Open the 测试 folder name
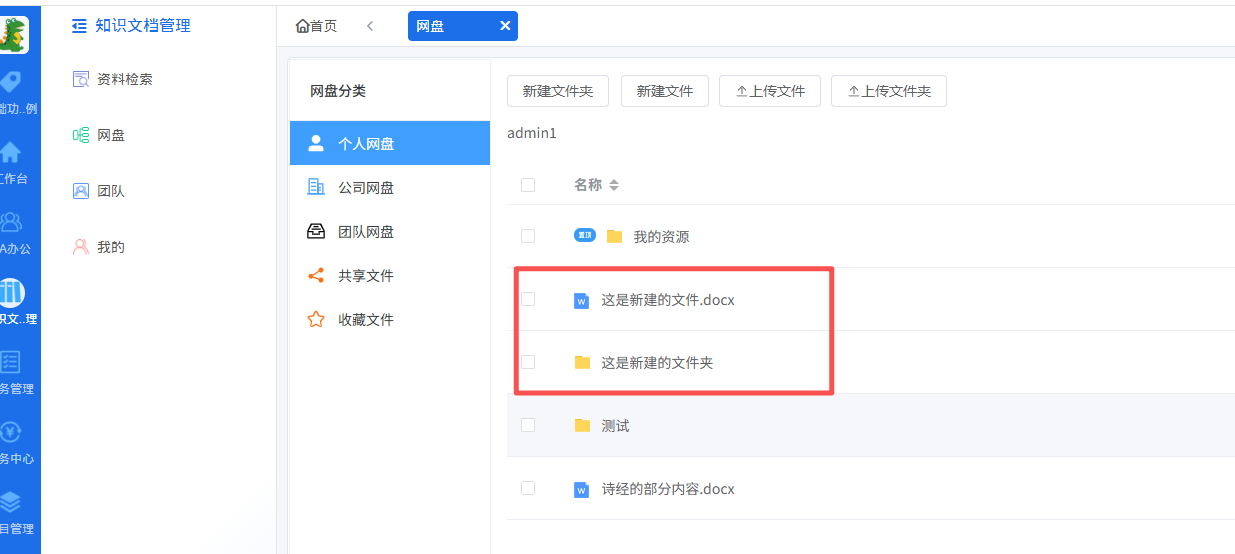 (x=615, y=426)
